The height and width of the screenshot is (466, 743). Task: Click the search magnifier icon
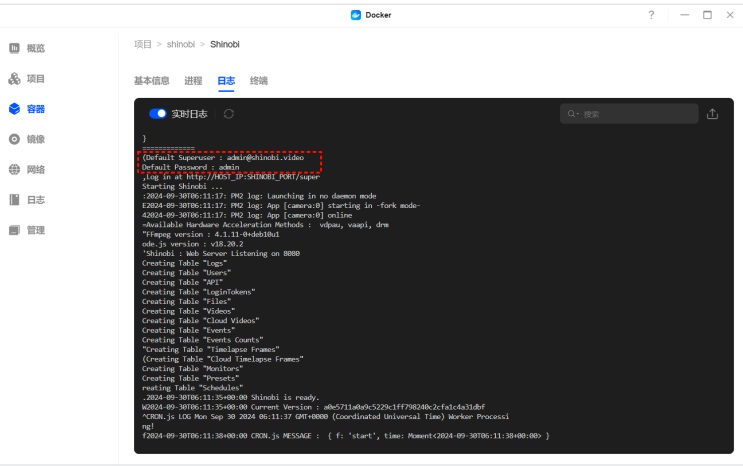point(572,114)
